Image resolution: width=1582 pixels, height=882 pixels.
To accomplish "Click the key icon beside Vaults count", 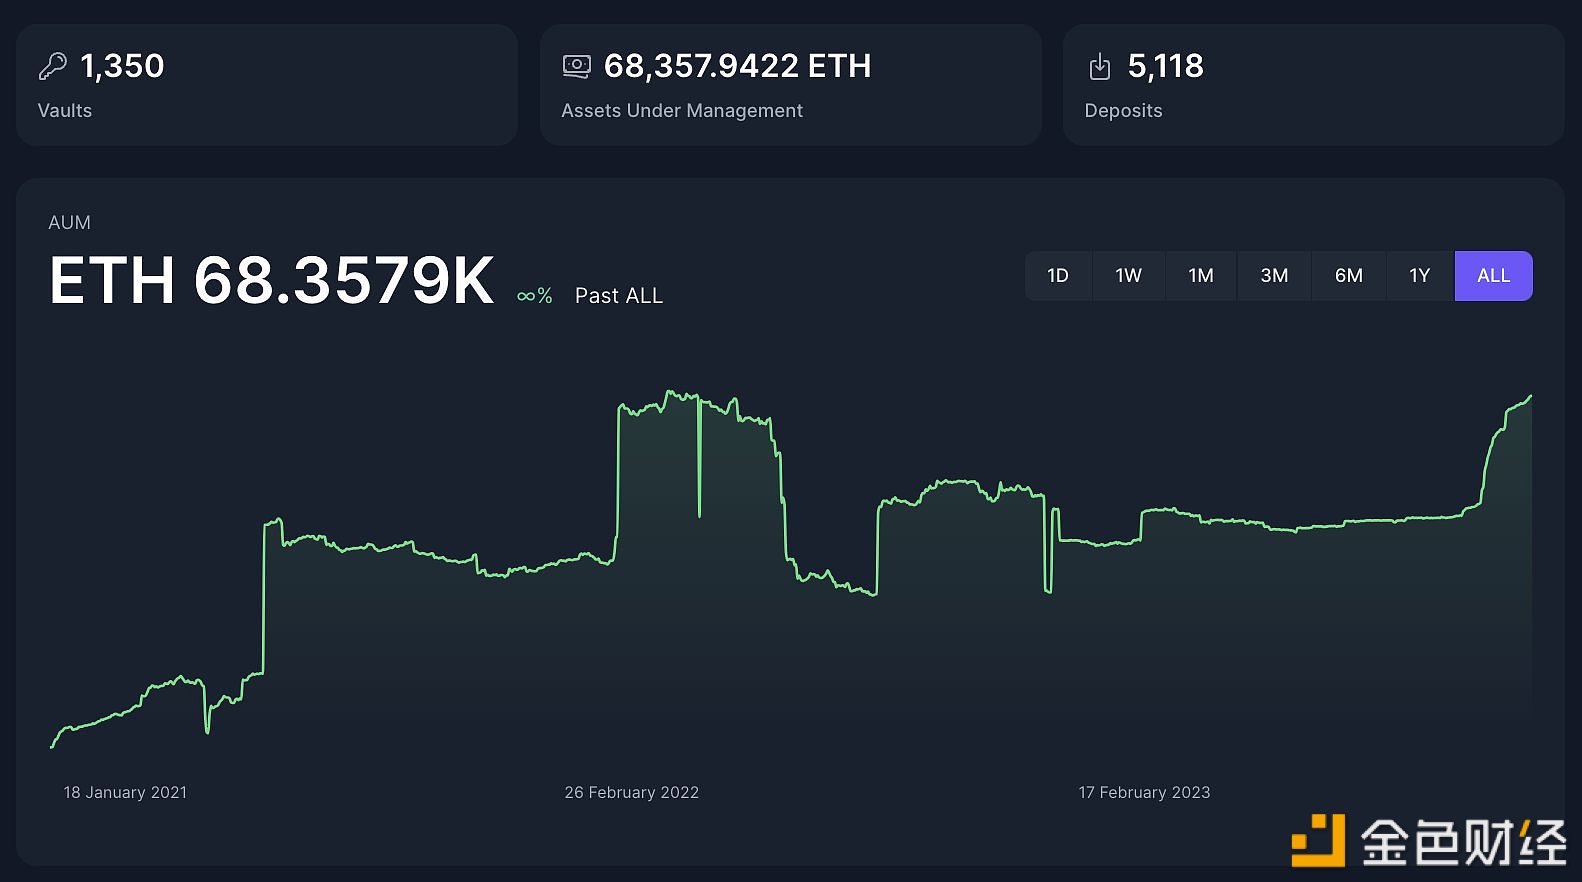I will [x=52, y=66].
